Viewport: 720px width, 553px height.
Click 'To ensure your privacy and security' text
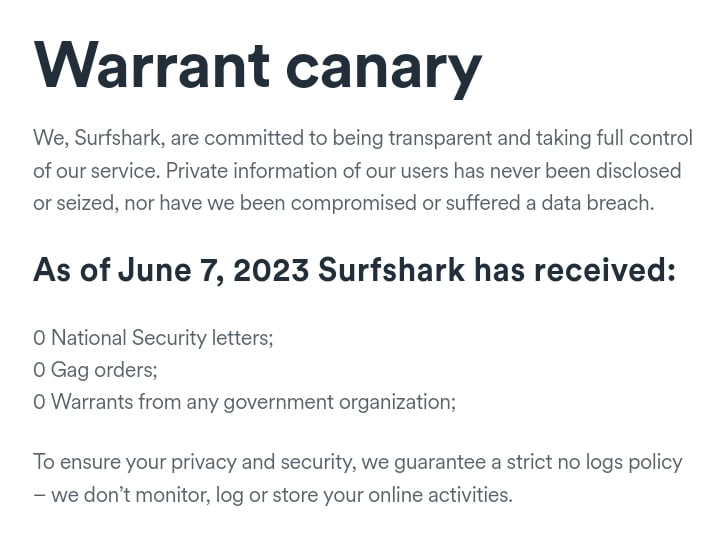coord(195,463)
